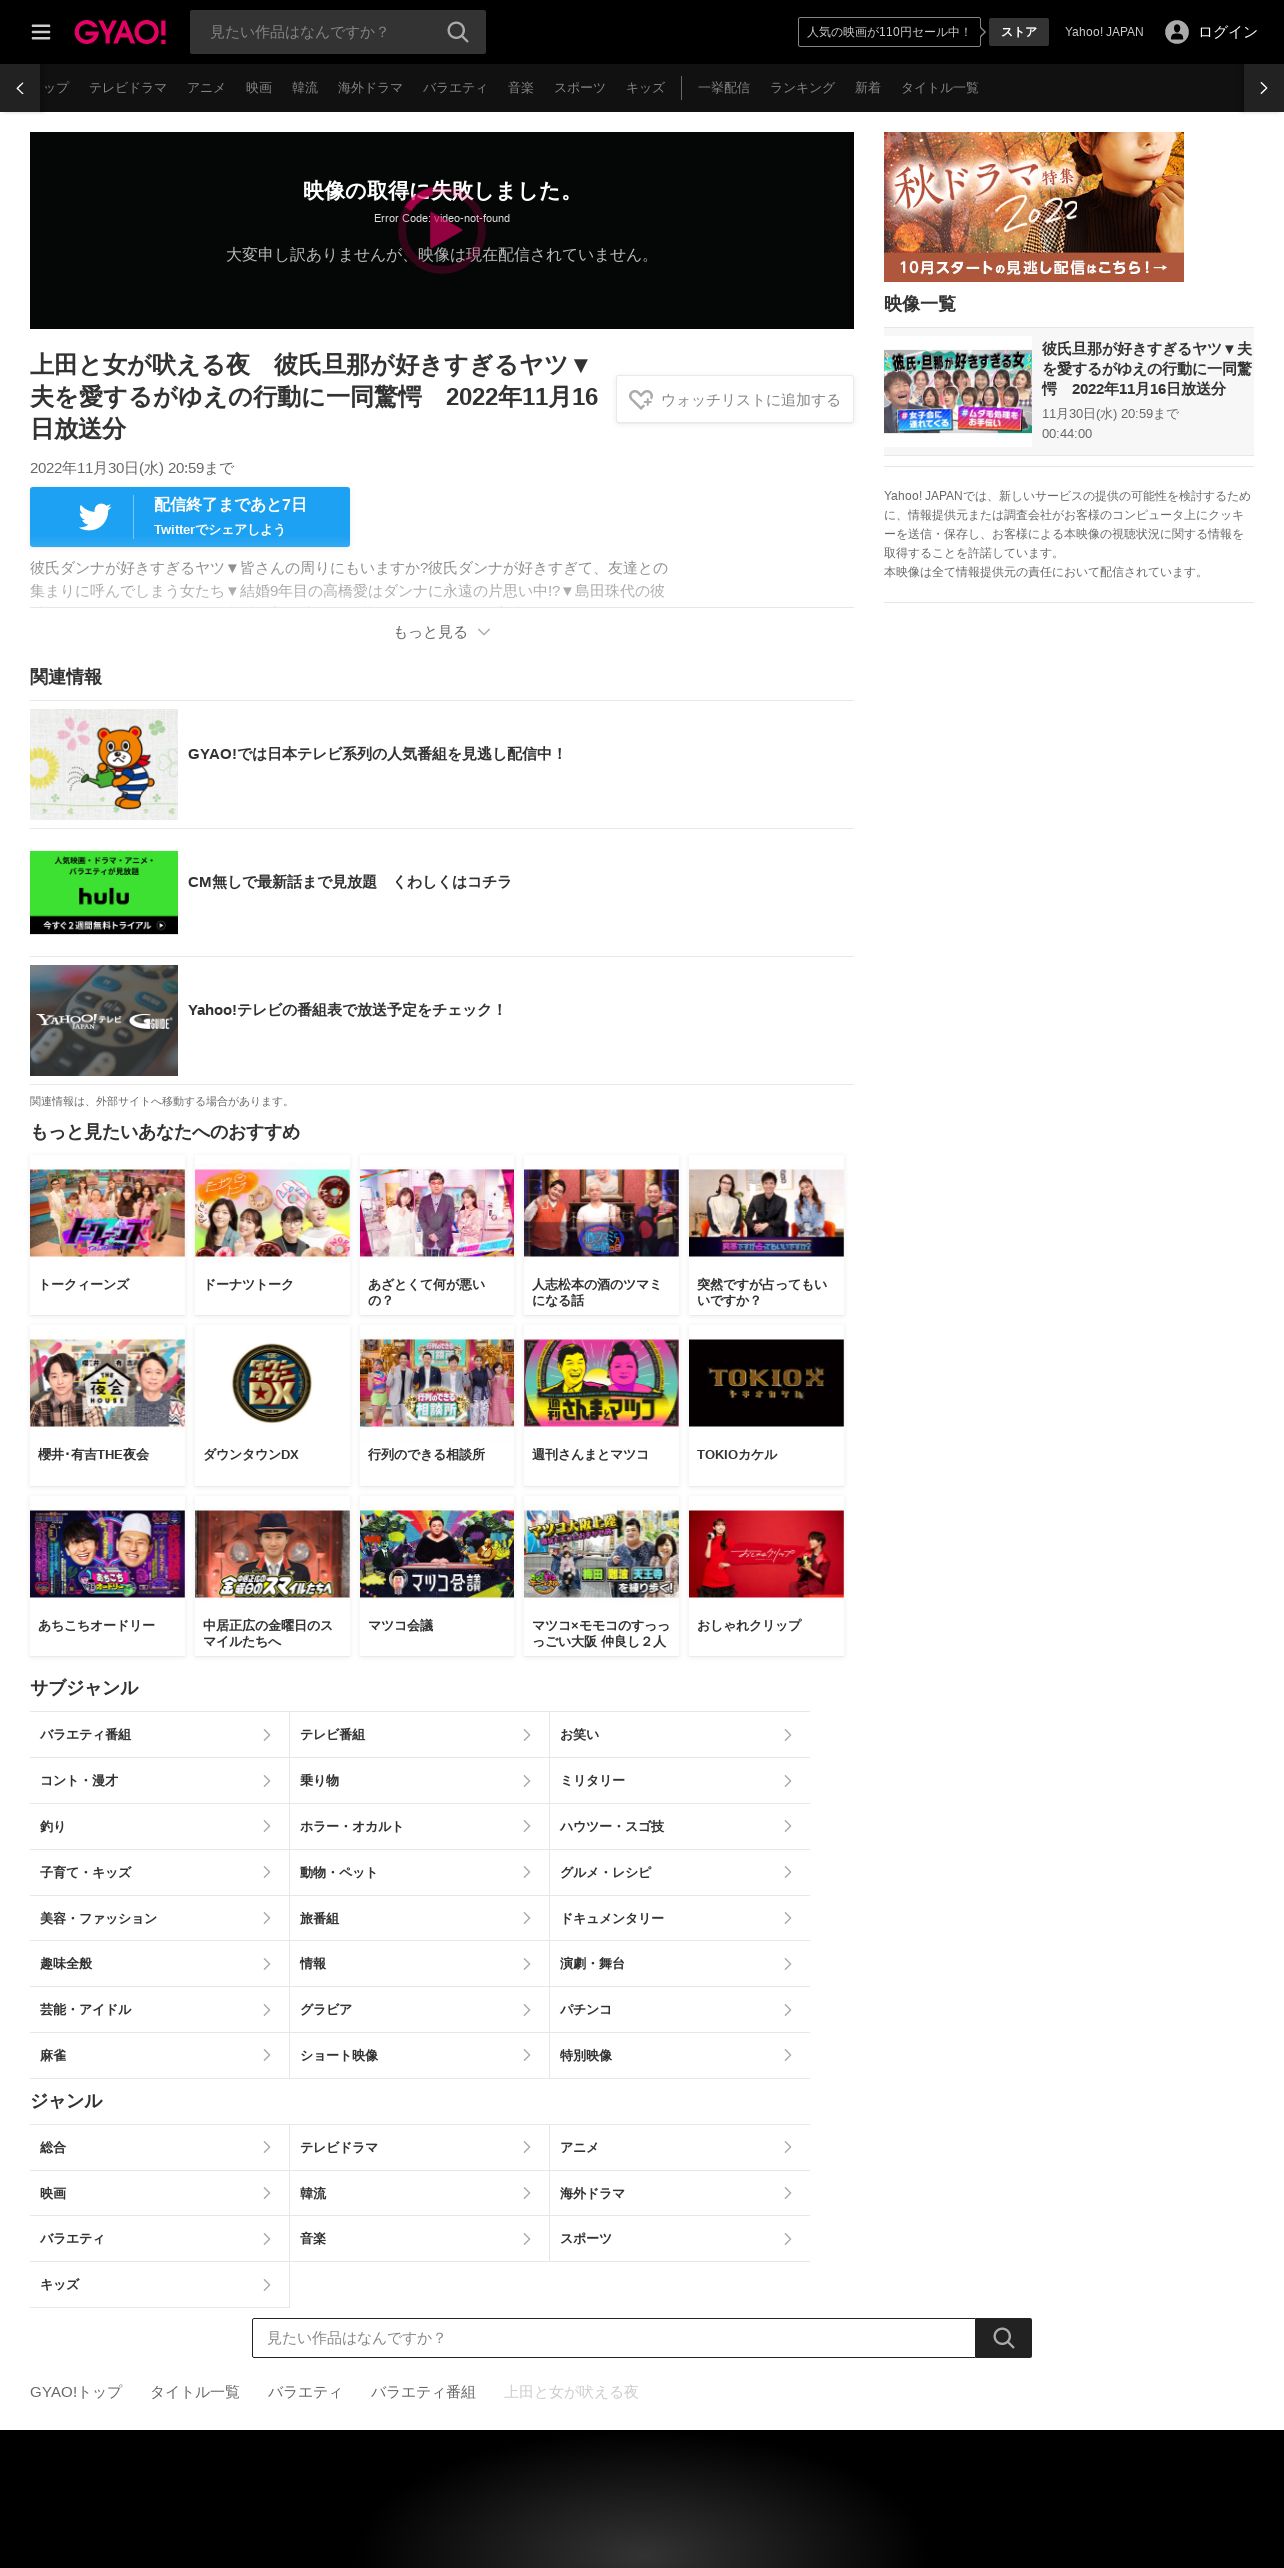
Task: Open 人志松本の酒のツマミになる話 card
Action: pyautogui.click(x=601, y=1235)
